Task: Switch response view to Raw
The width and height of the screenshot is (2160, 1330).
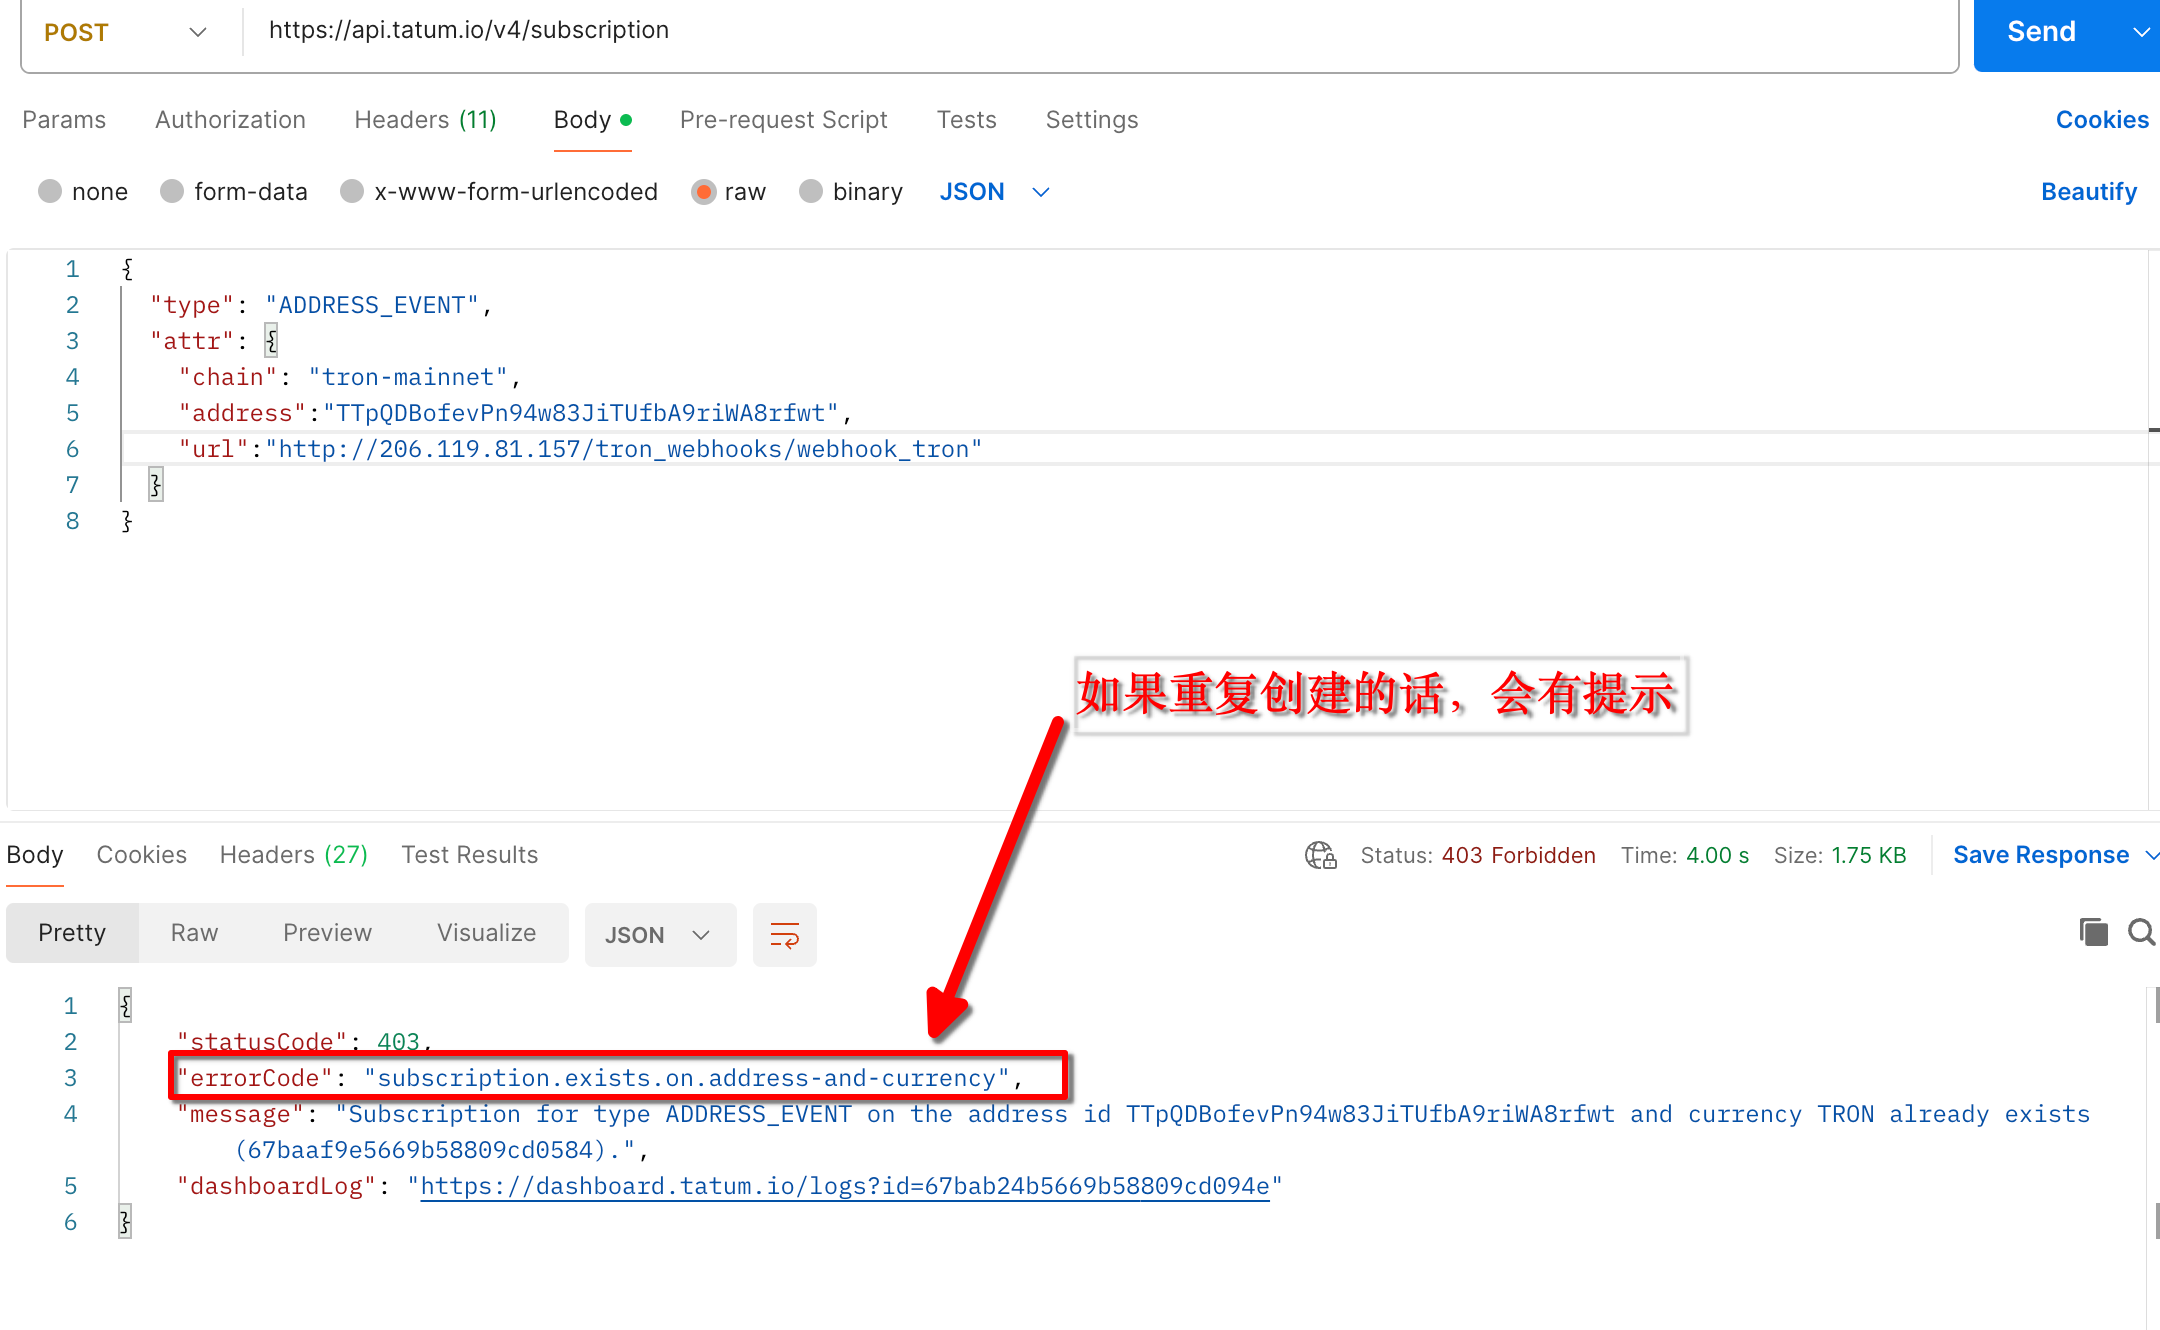Action: click(x=194, y=933)
